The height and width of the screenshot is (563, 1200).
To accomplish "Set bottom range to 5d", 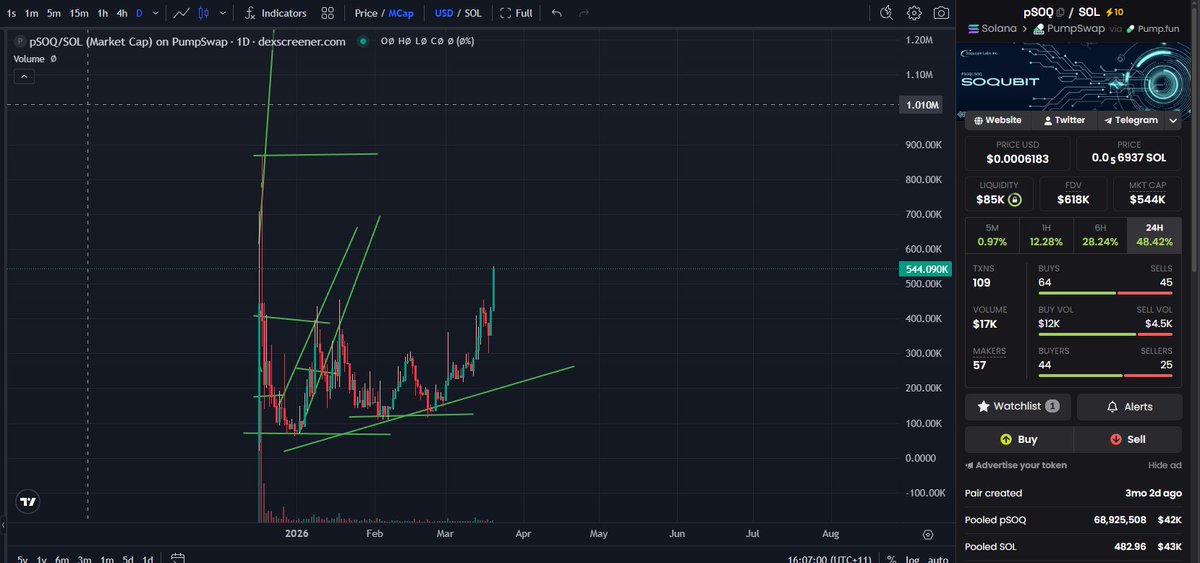I will [127, 558].
